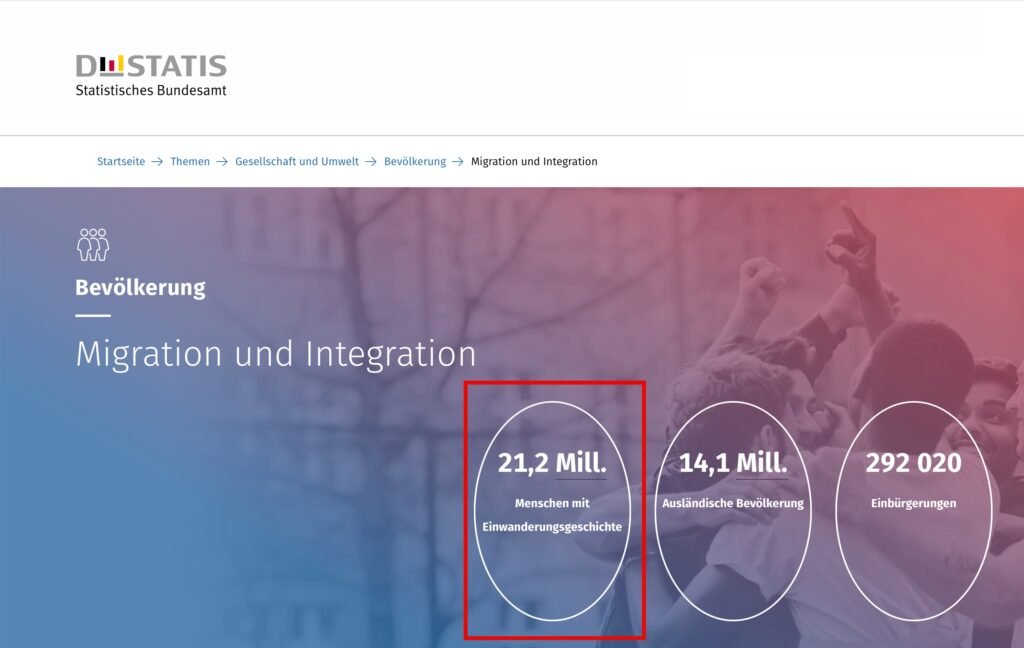Click arrow before Migration und Integration breadcrumb

[x=458, y=162]
